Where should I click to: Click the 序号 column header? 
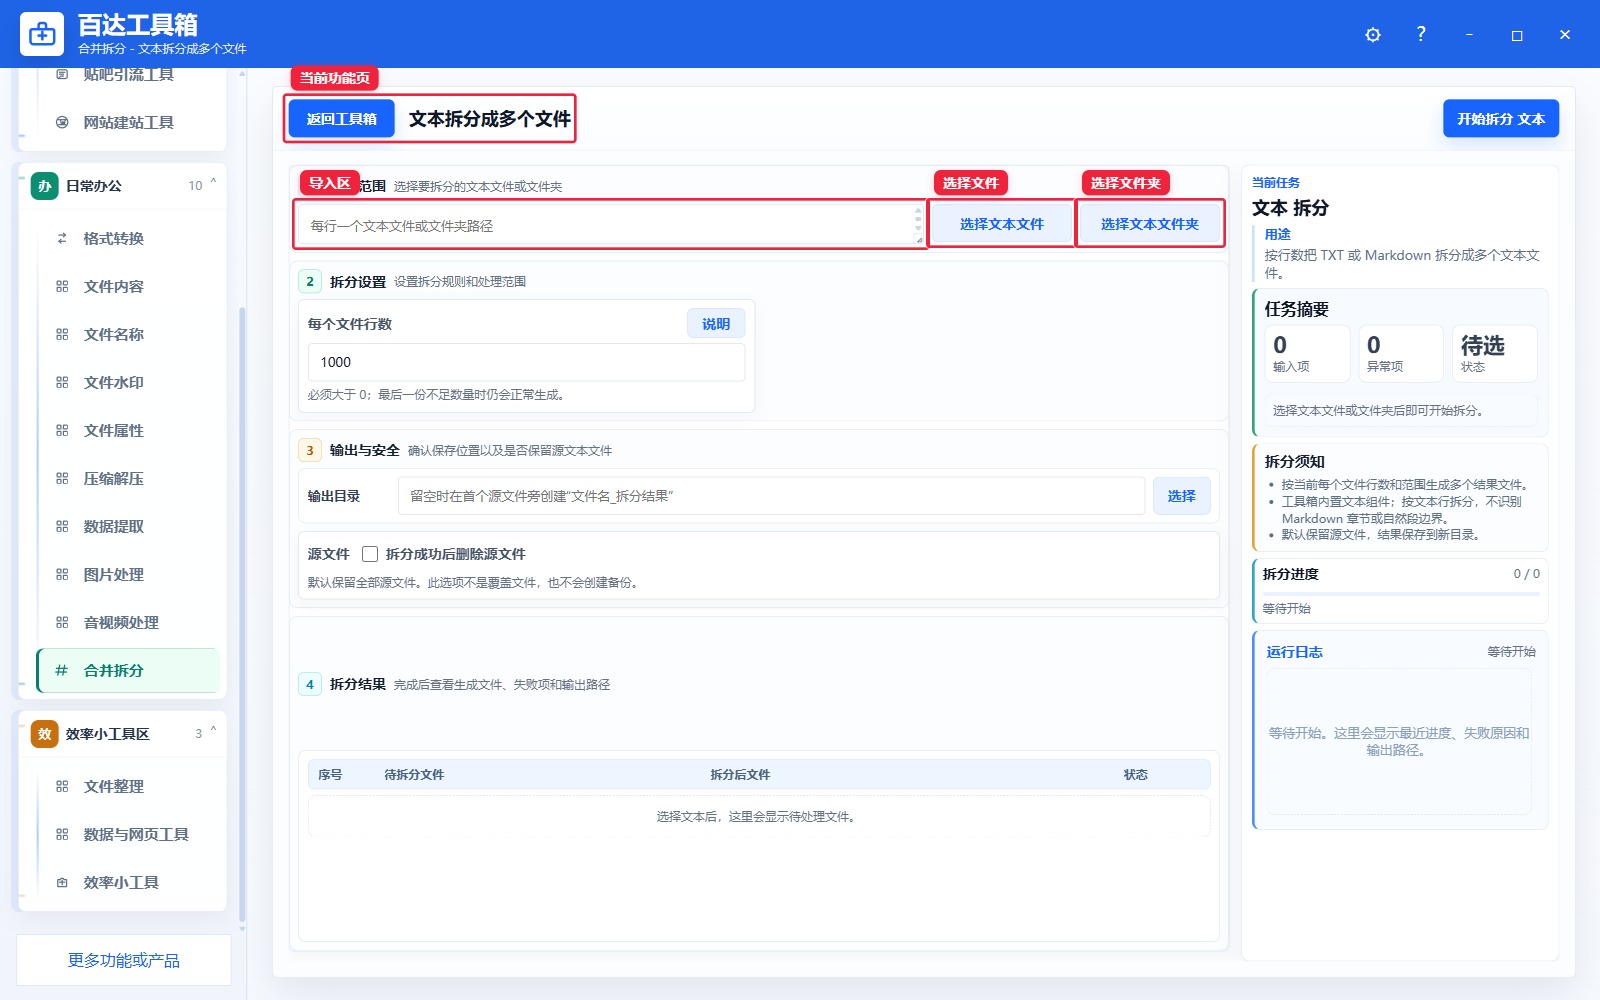point(330,775)
